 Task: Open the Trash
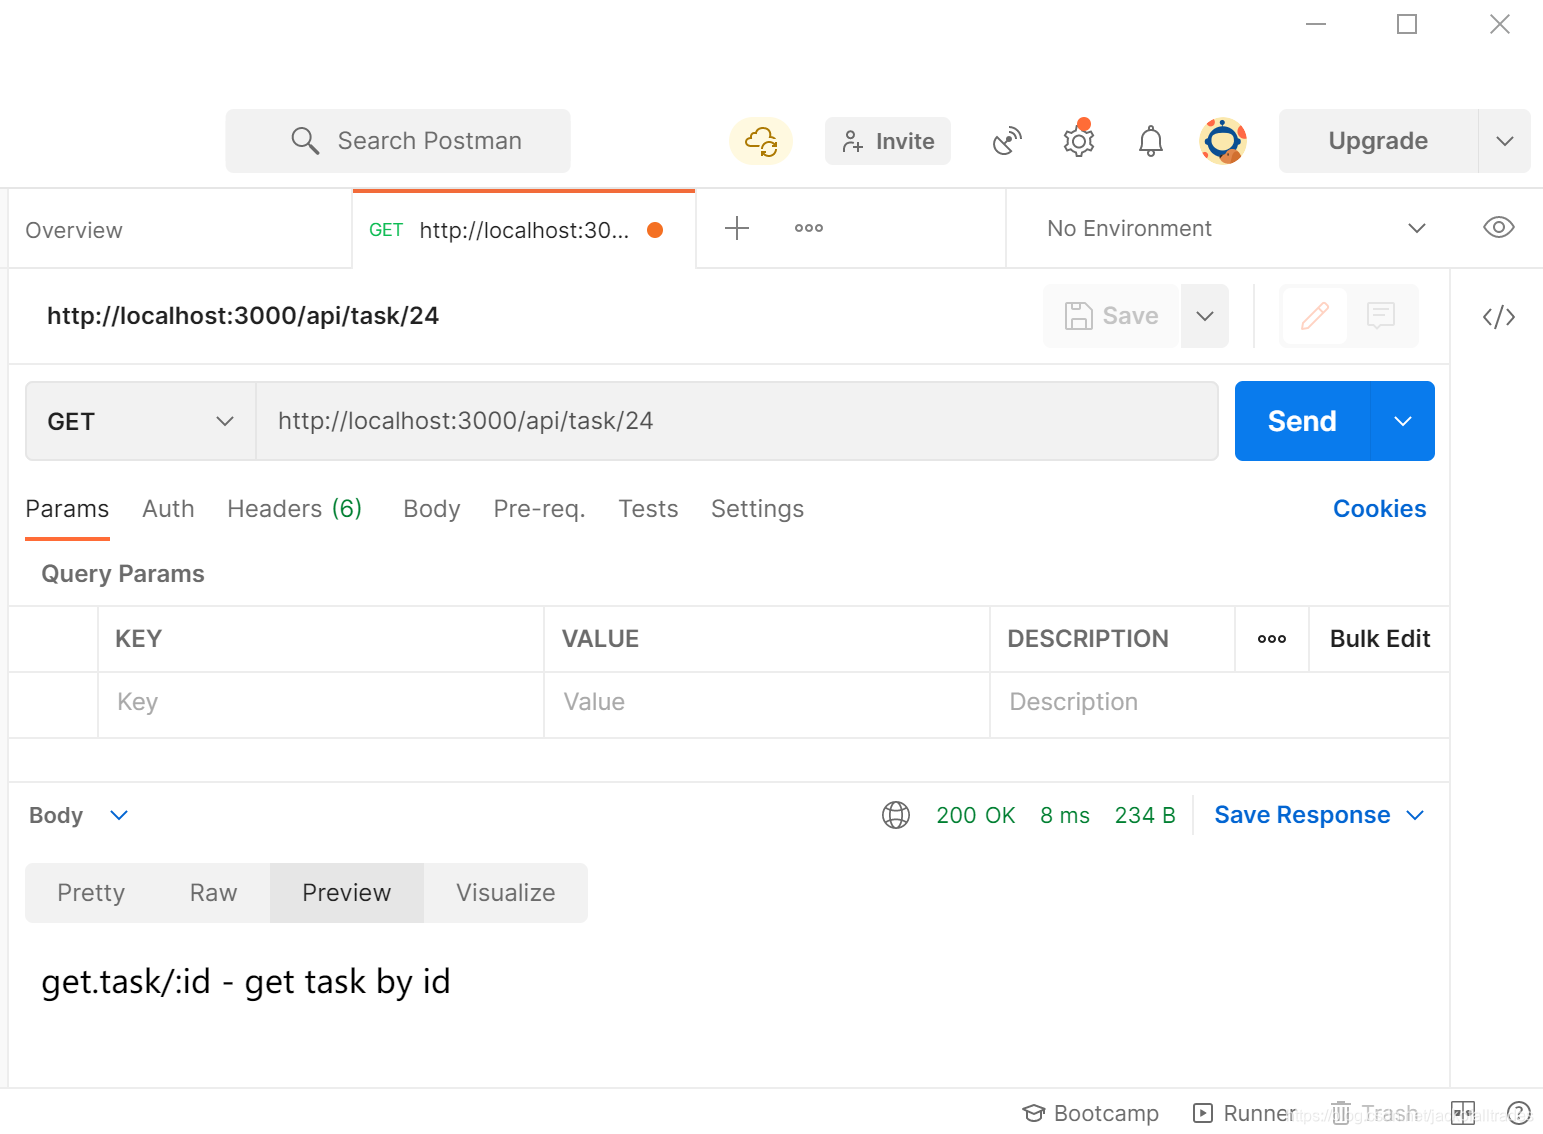pyautogui.click(x=1375, y=1113)
